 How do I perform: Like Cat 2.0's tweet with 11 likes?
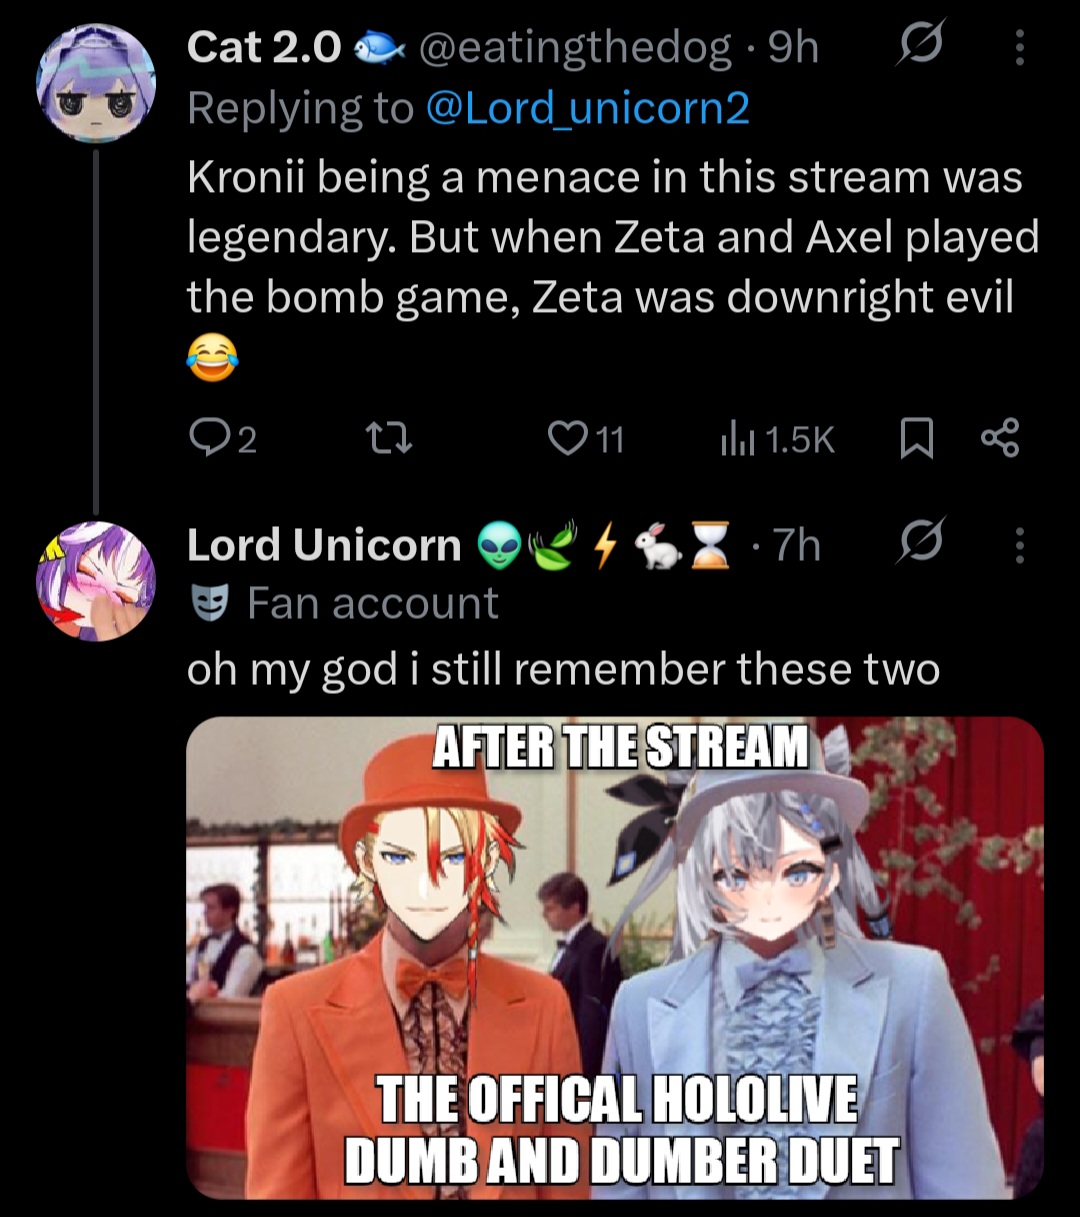586,439
